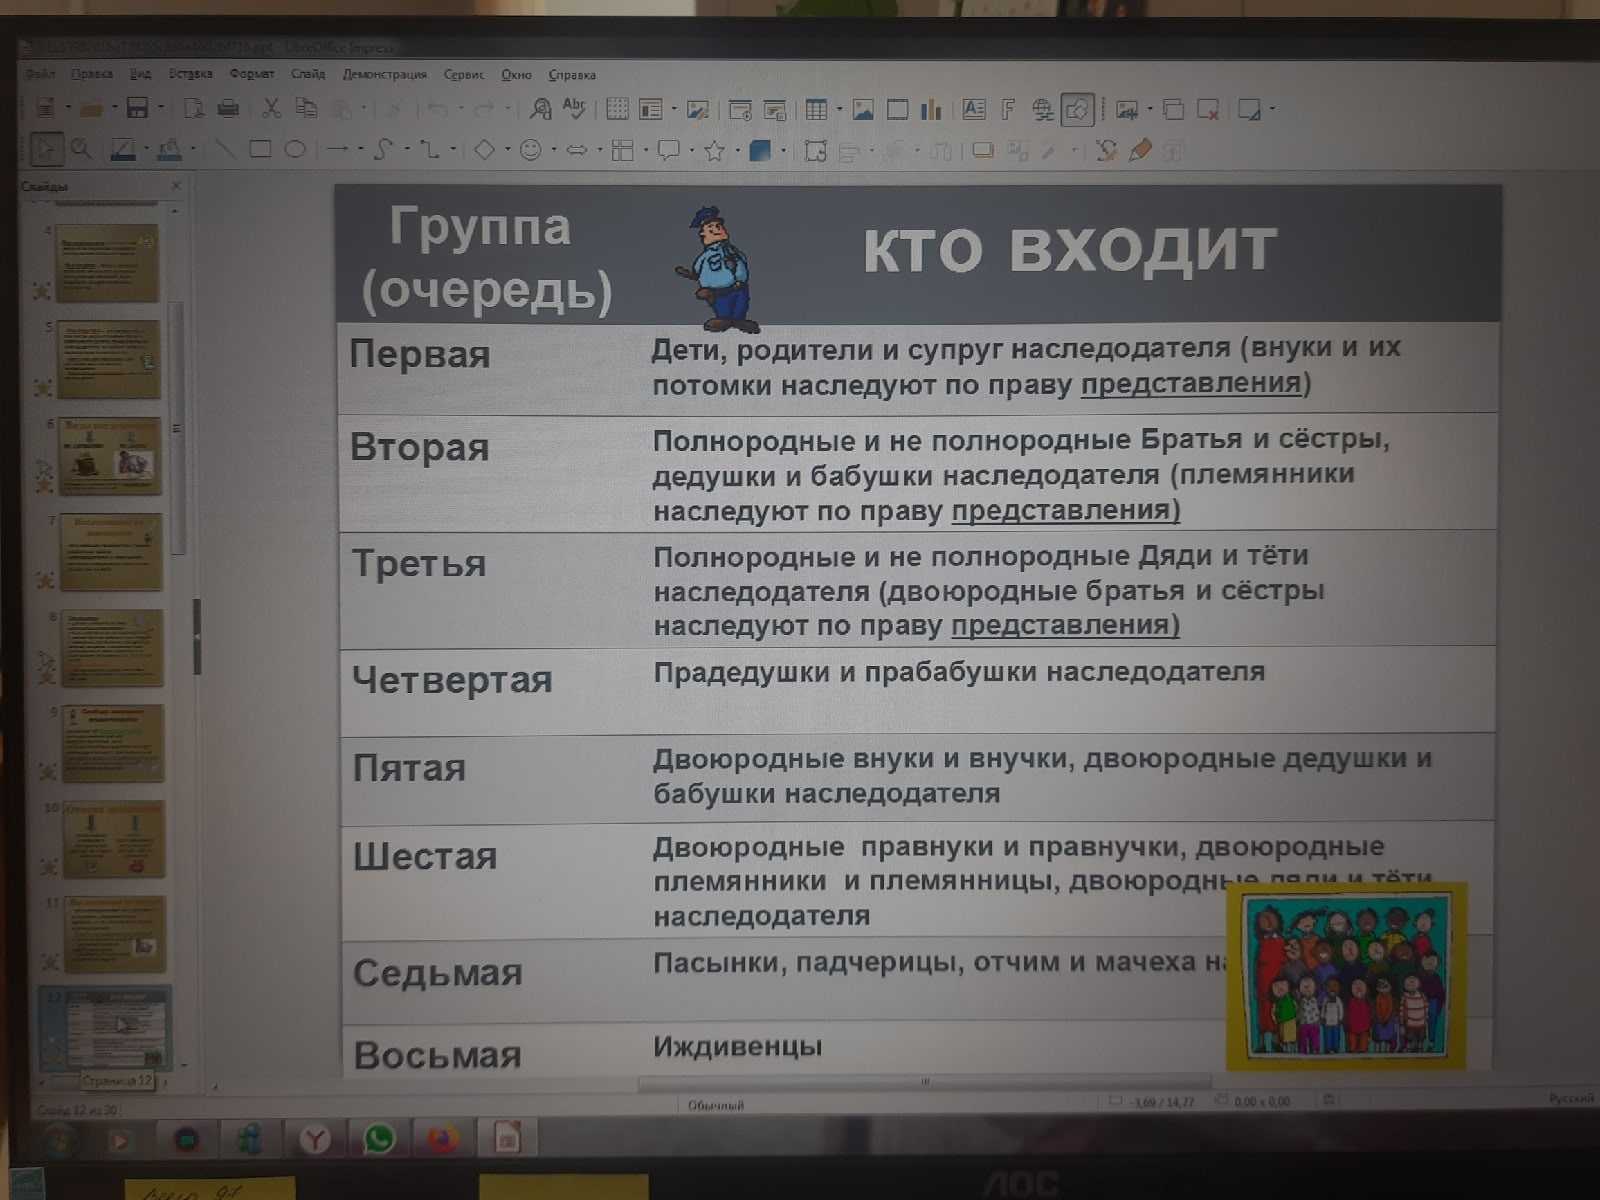Export directly as PDF
The image size is (1600, 1200).
[x=195, y=108]
